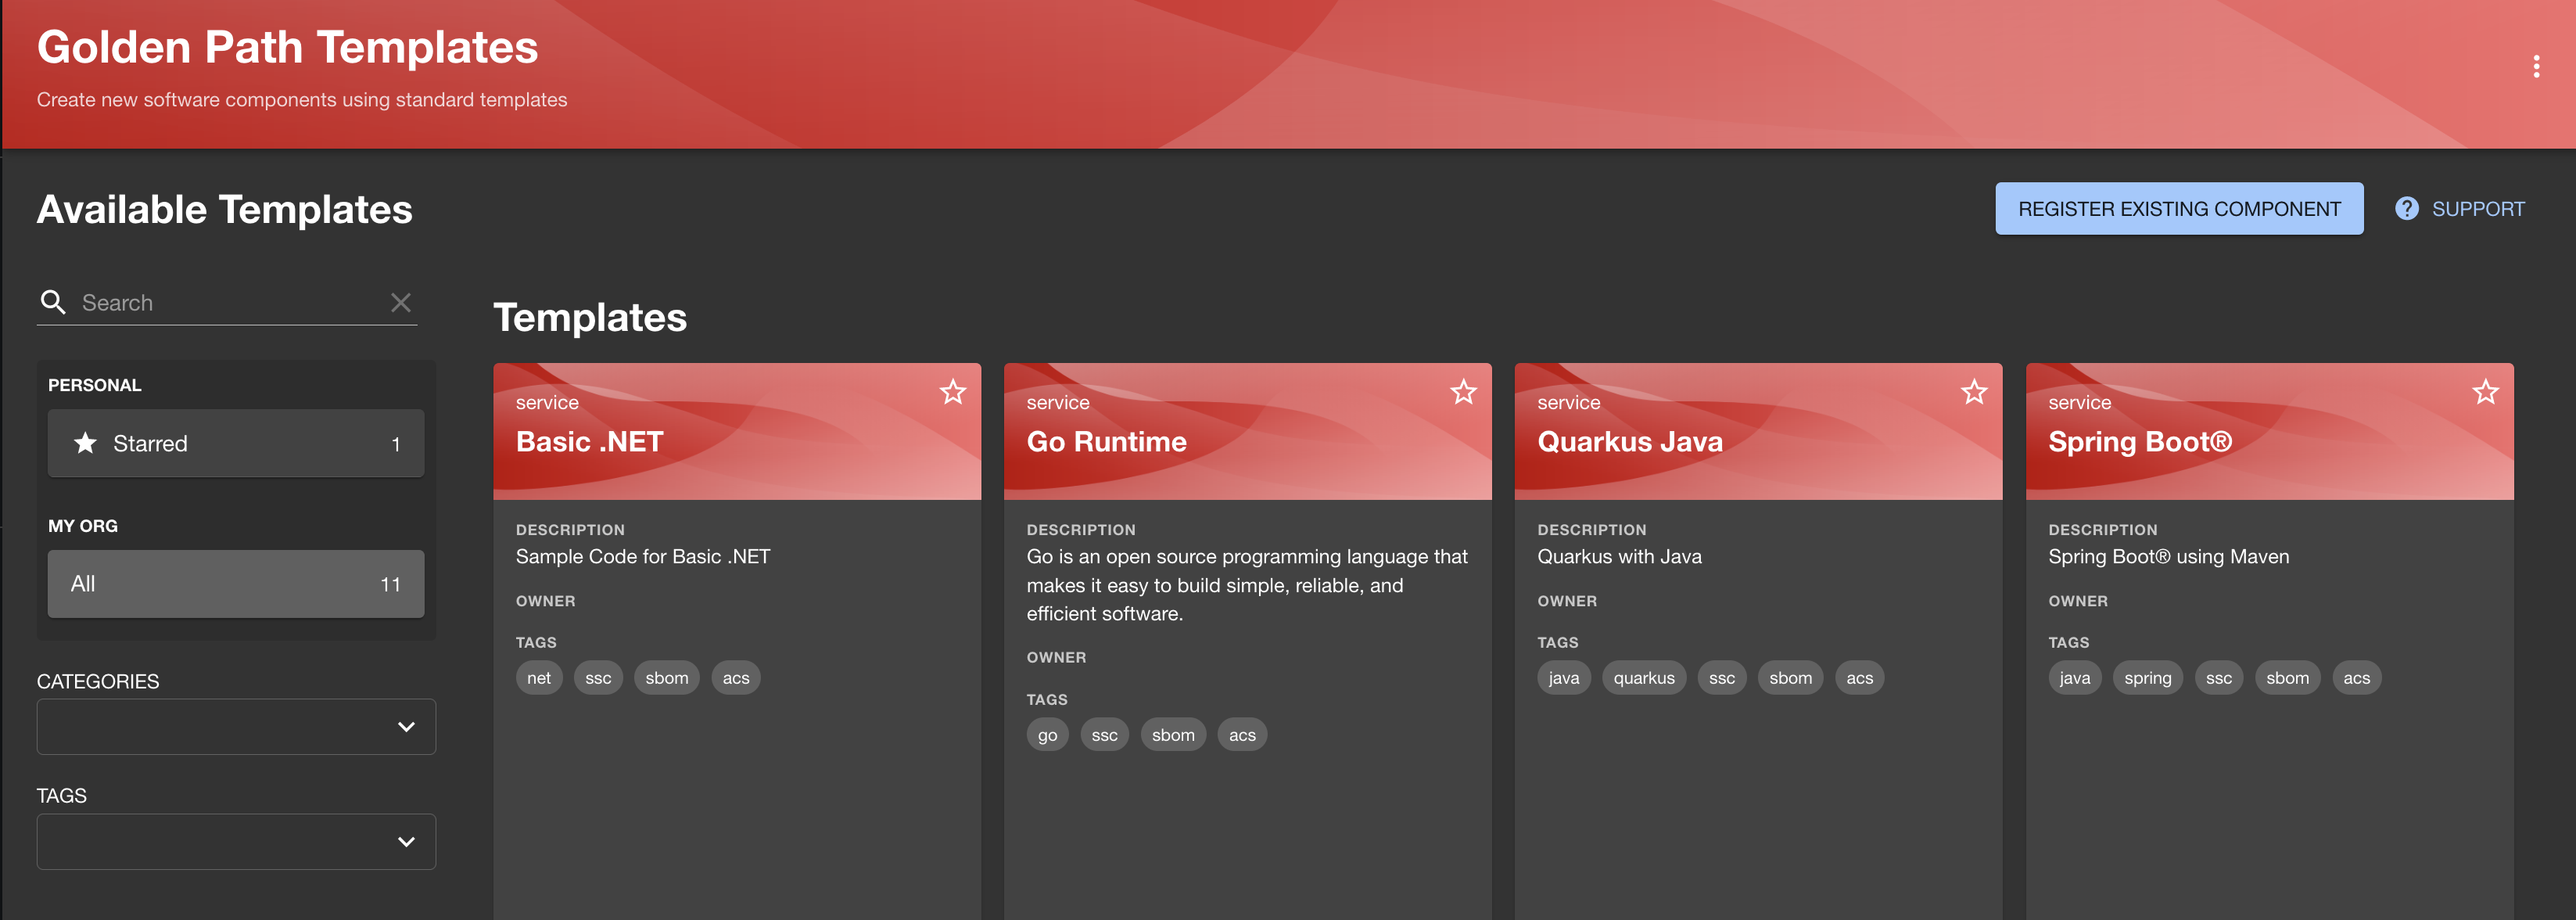The image size is (2576, 920).
Task: Click the ssc tag on Spring Boot
Action: click(x=2219, y=678)
